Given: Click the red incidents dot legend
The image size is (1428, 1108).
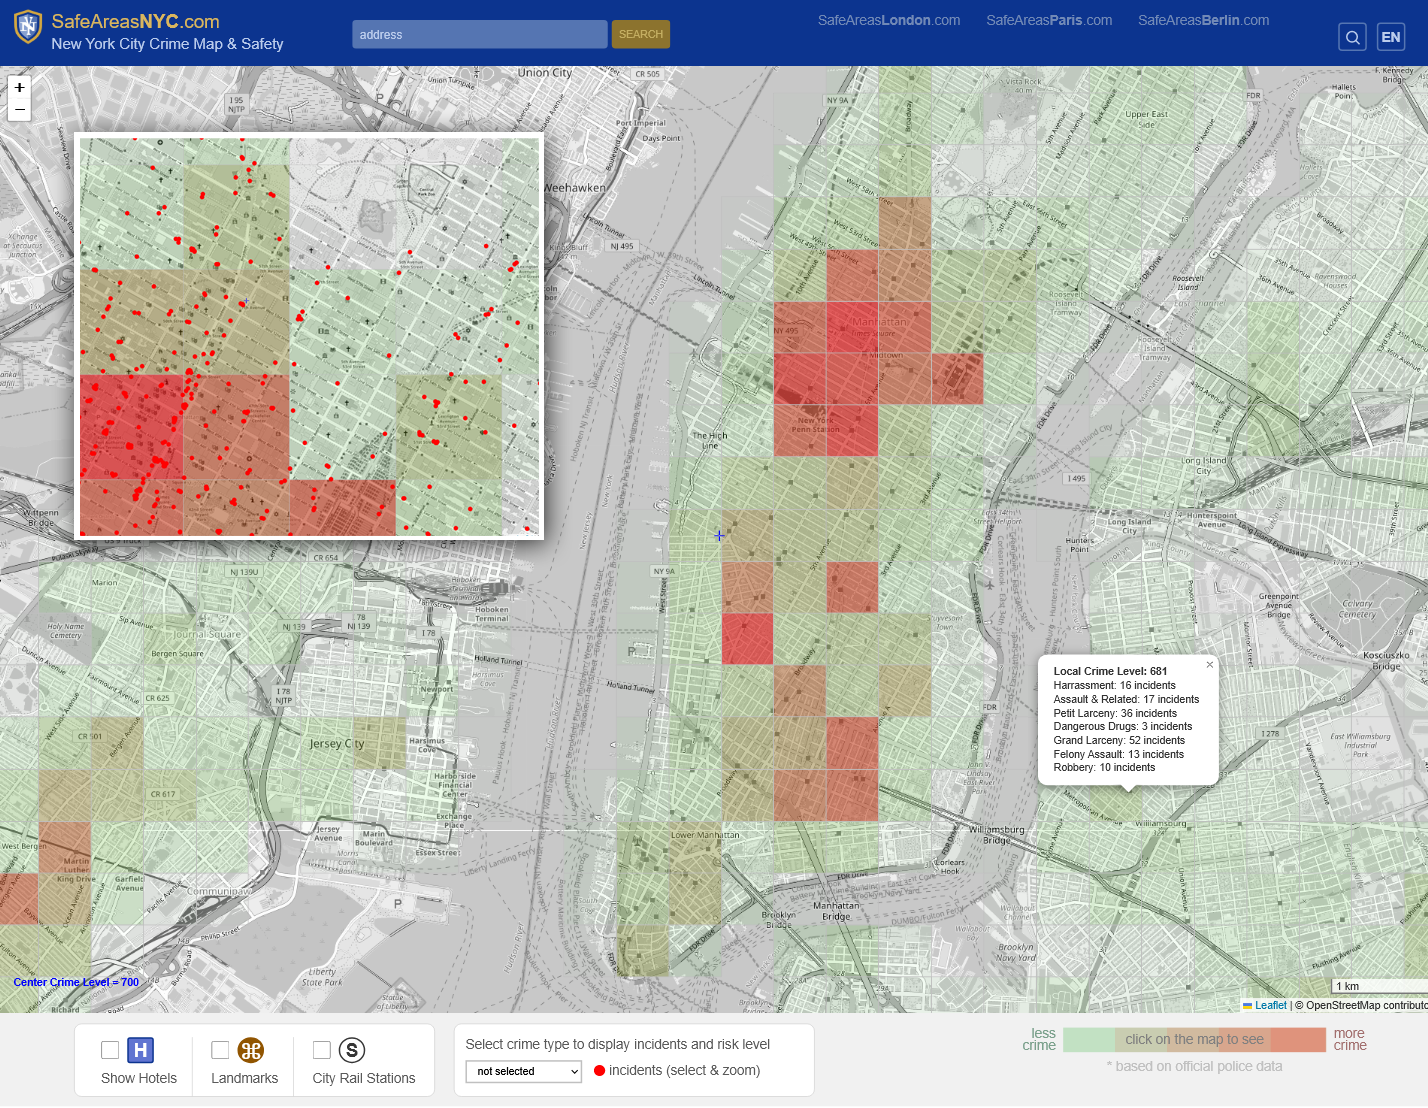Looking at the screenshot, I should pyautogui.click(x=600, y=1070).
